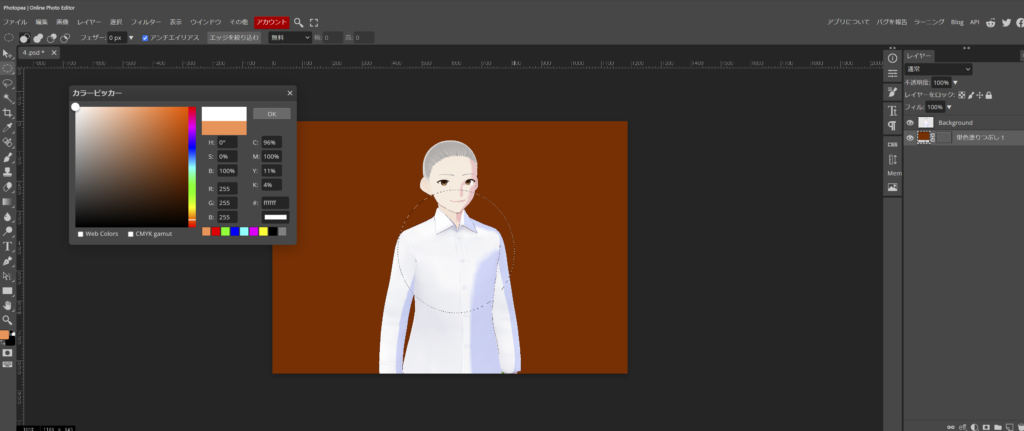Toggle fullscreen mode icon
The image size is (1024, 431).
point(314,21)
